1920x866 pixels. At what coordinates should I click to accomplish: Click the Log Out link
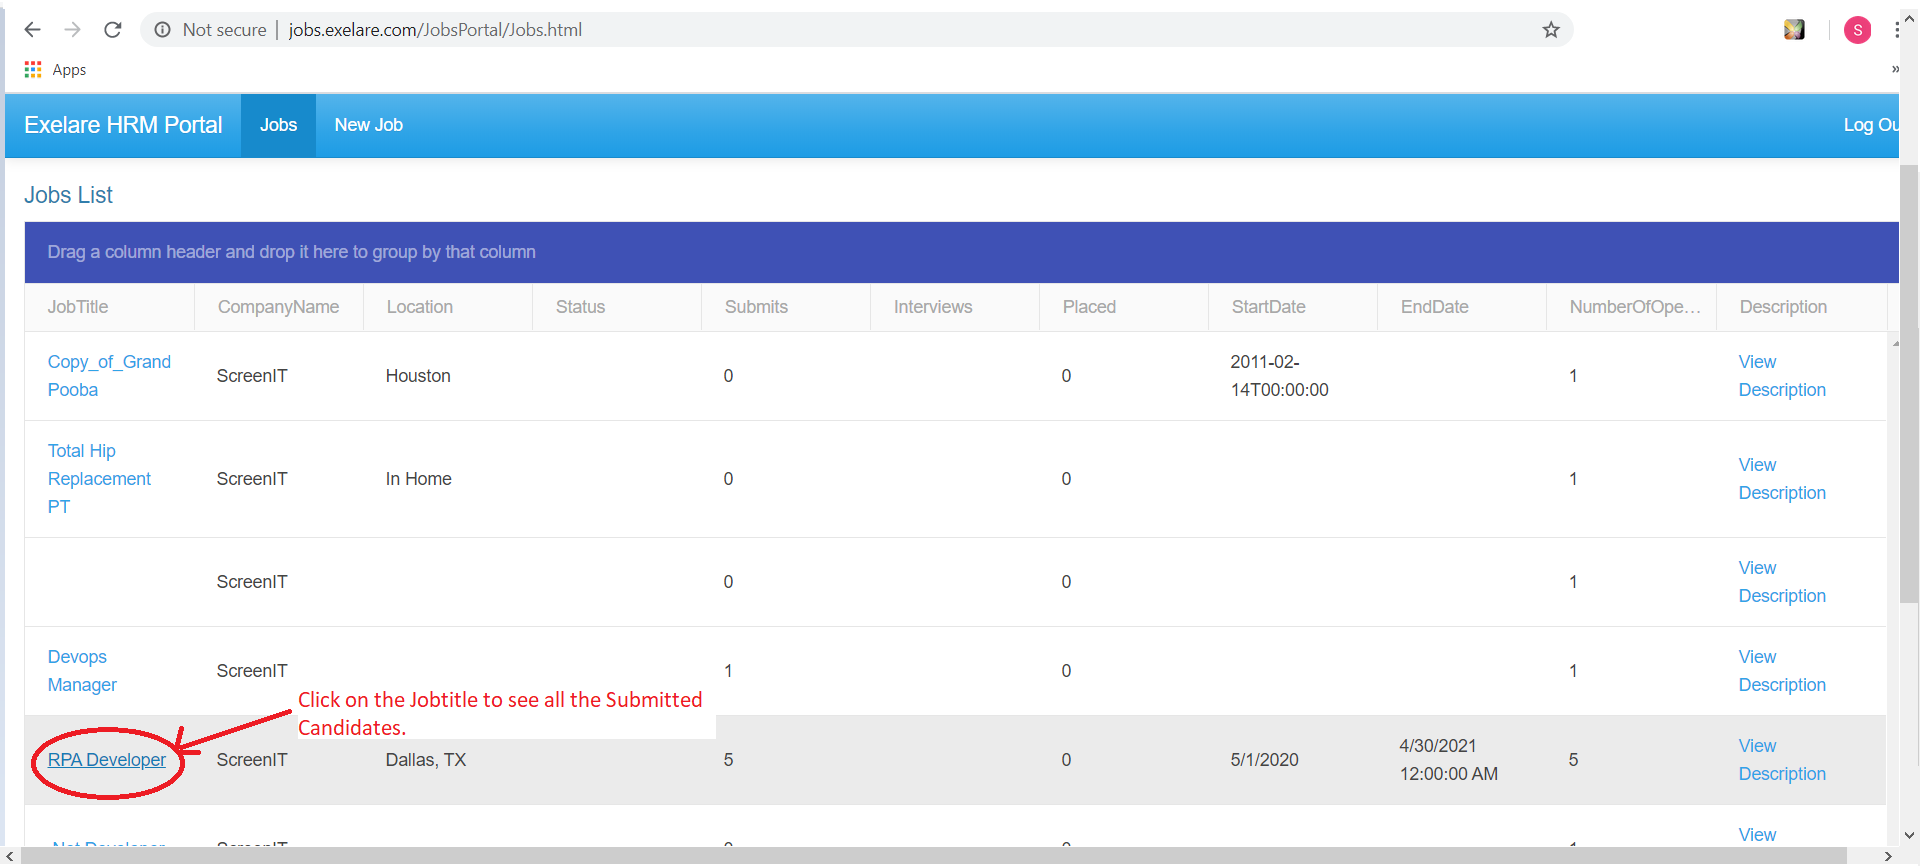point(1871,125)
